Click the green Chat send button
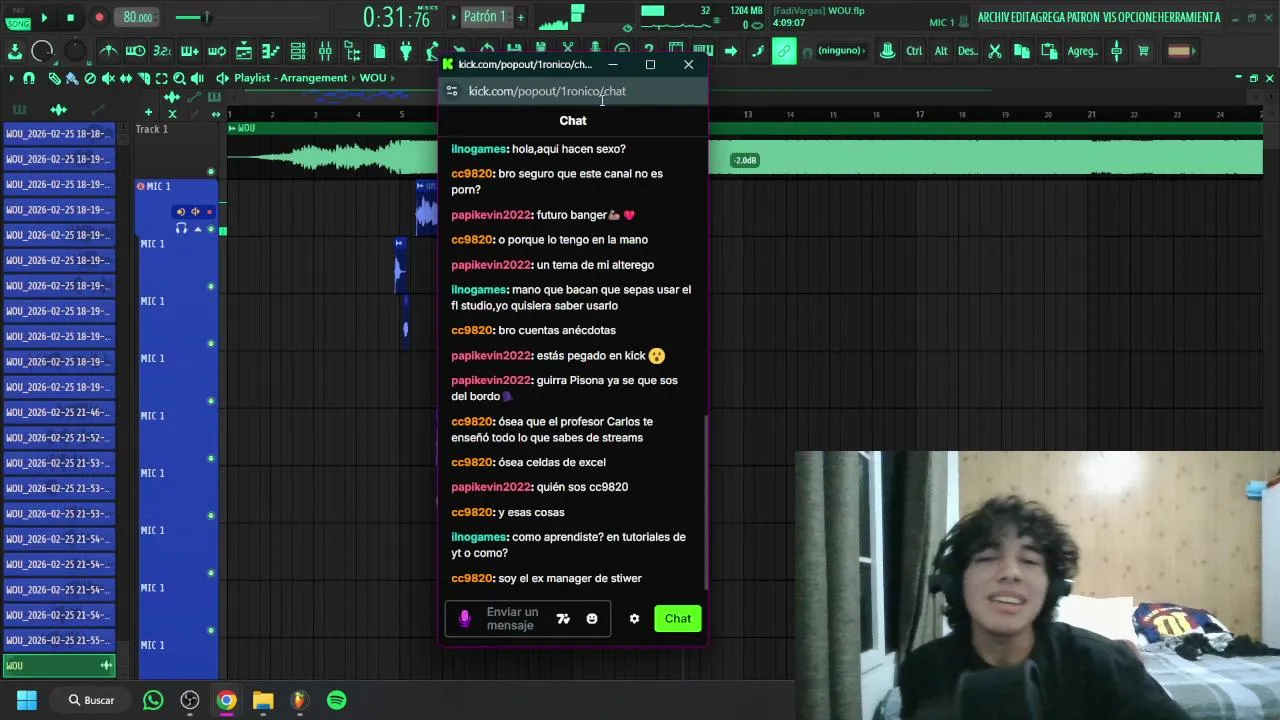 click(x=678, y=619)
